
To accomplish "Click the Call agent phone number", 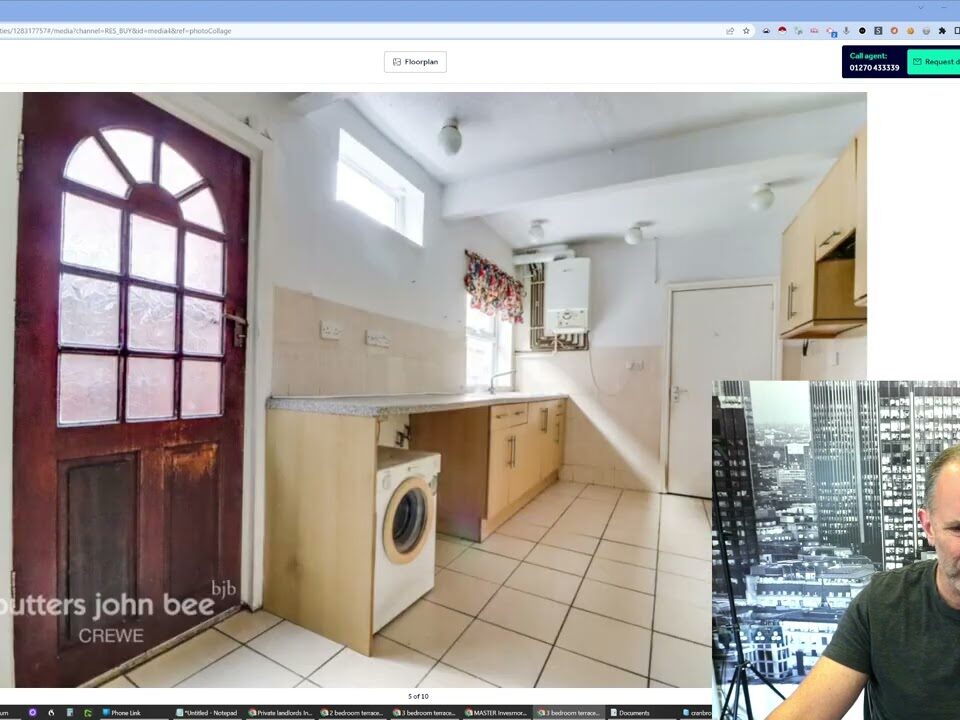I will [874, 68].
